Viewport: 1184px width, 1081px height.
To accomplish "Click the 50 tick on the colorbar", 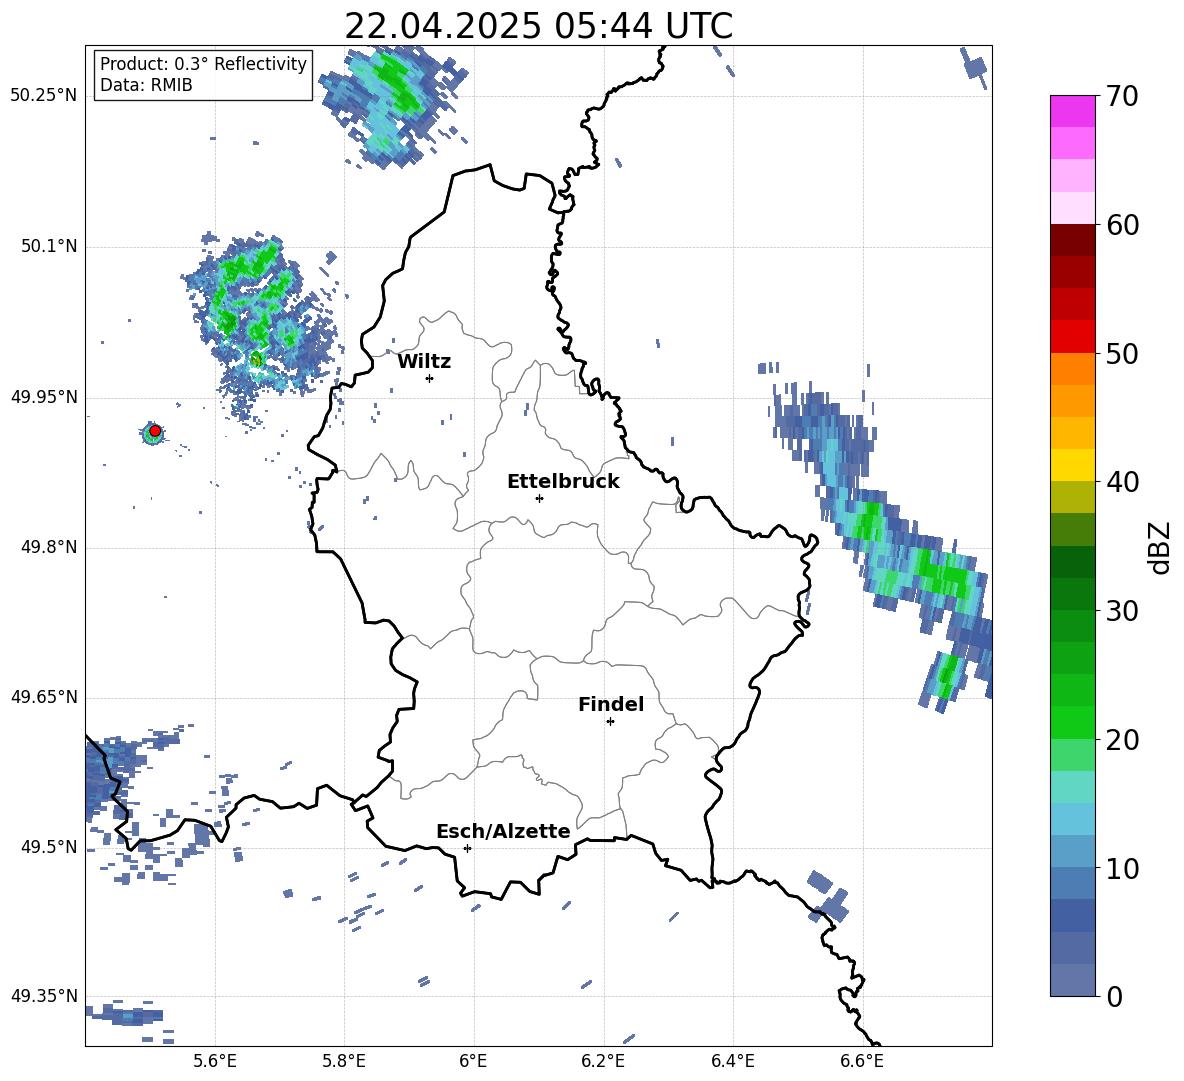I will tap(1122, 353).
